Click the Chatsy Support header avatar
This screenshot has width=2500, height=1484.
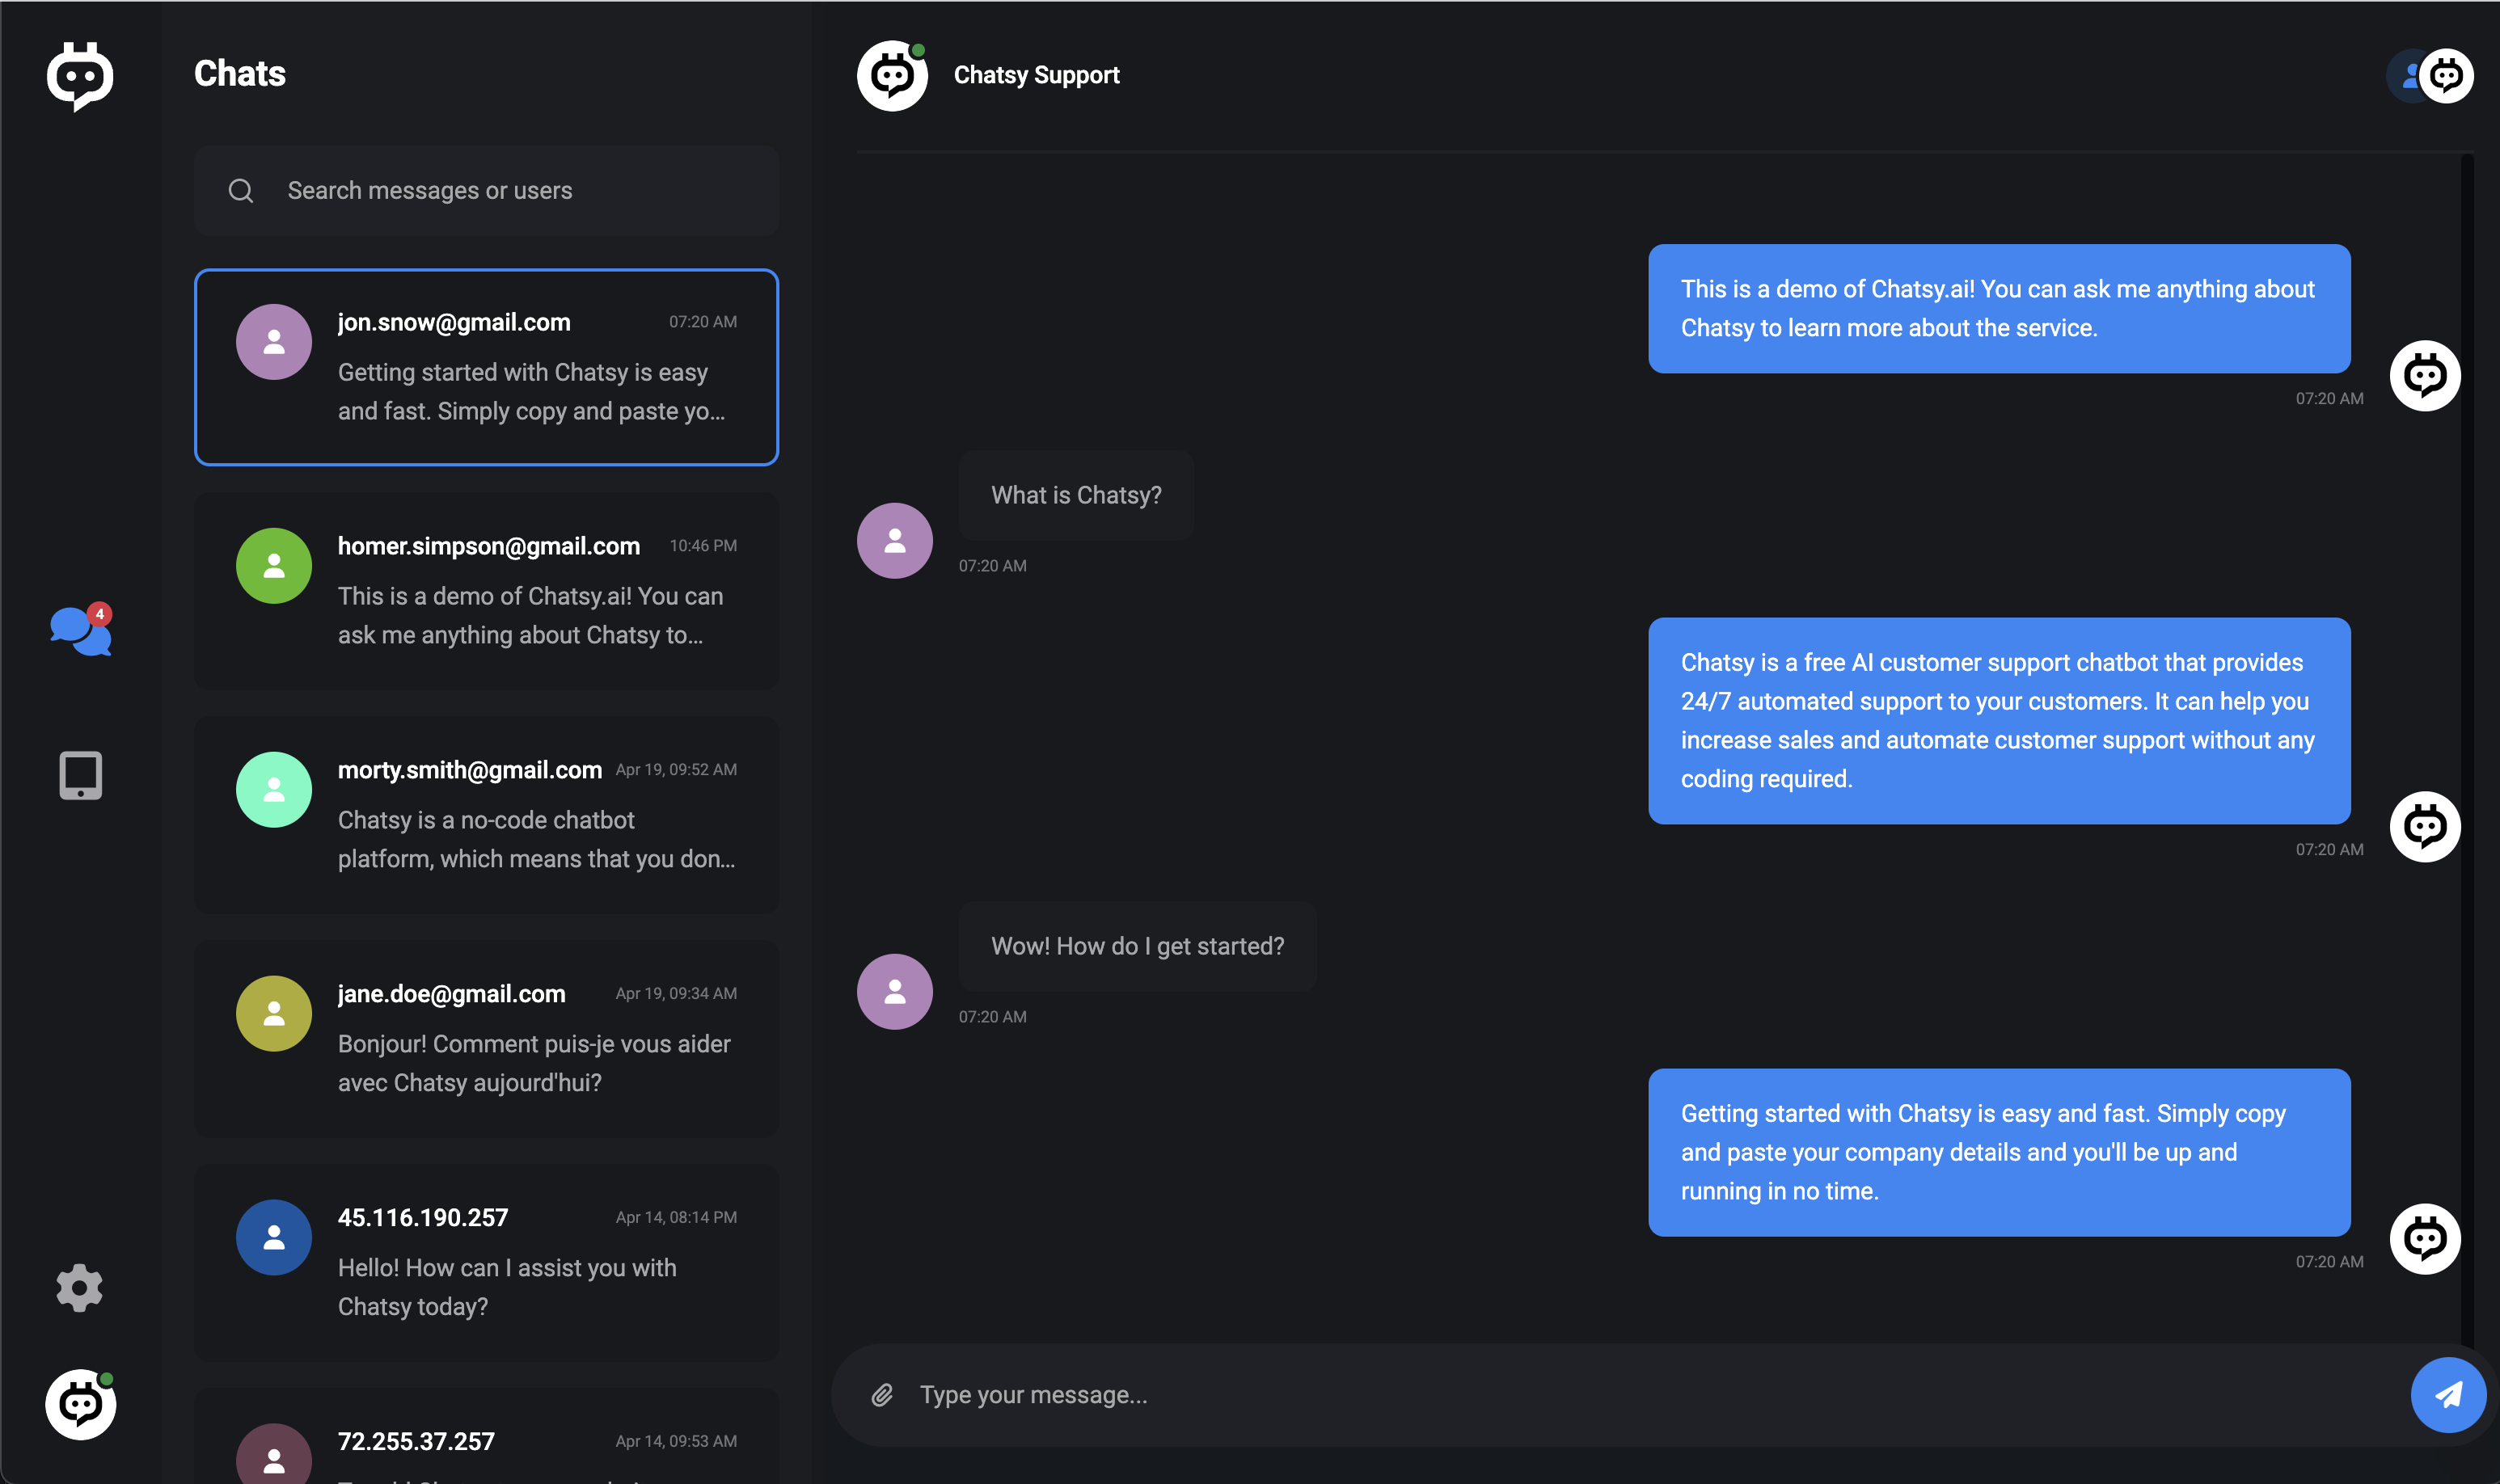[892, 75]
